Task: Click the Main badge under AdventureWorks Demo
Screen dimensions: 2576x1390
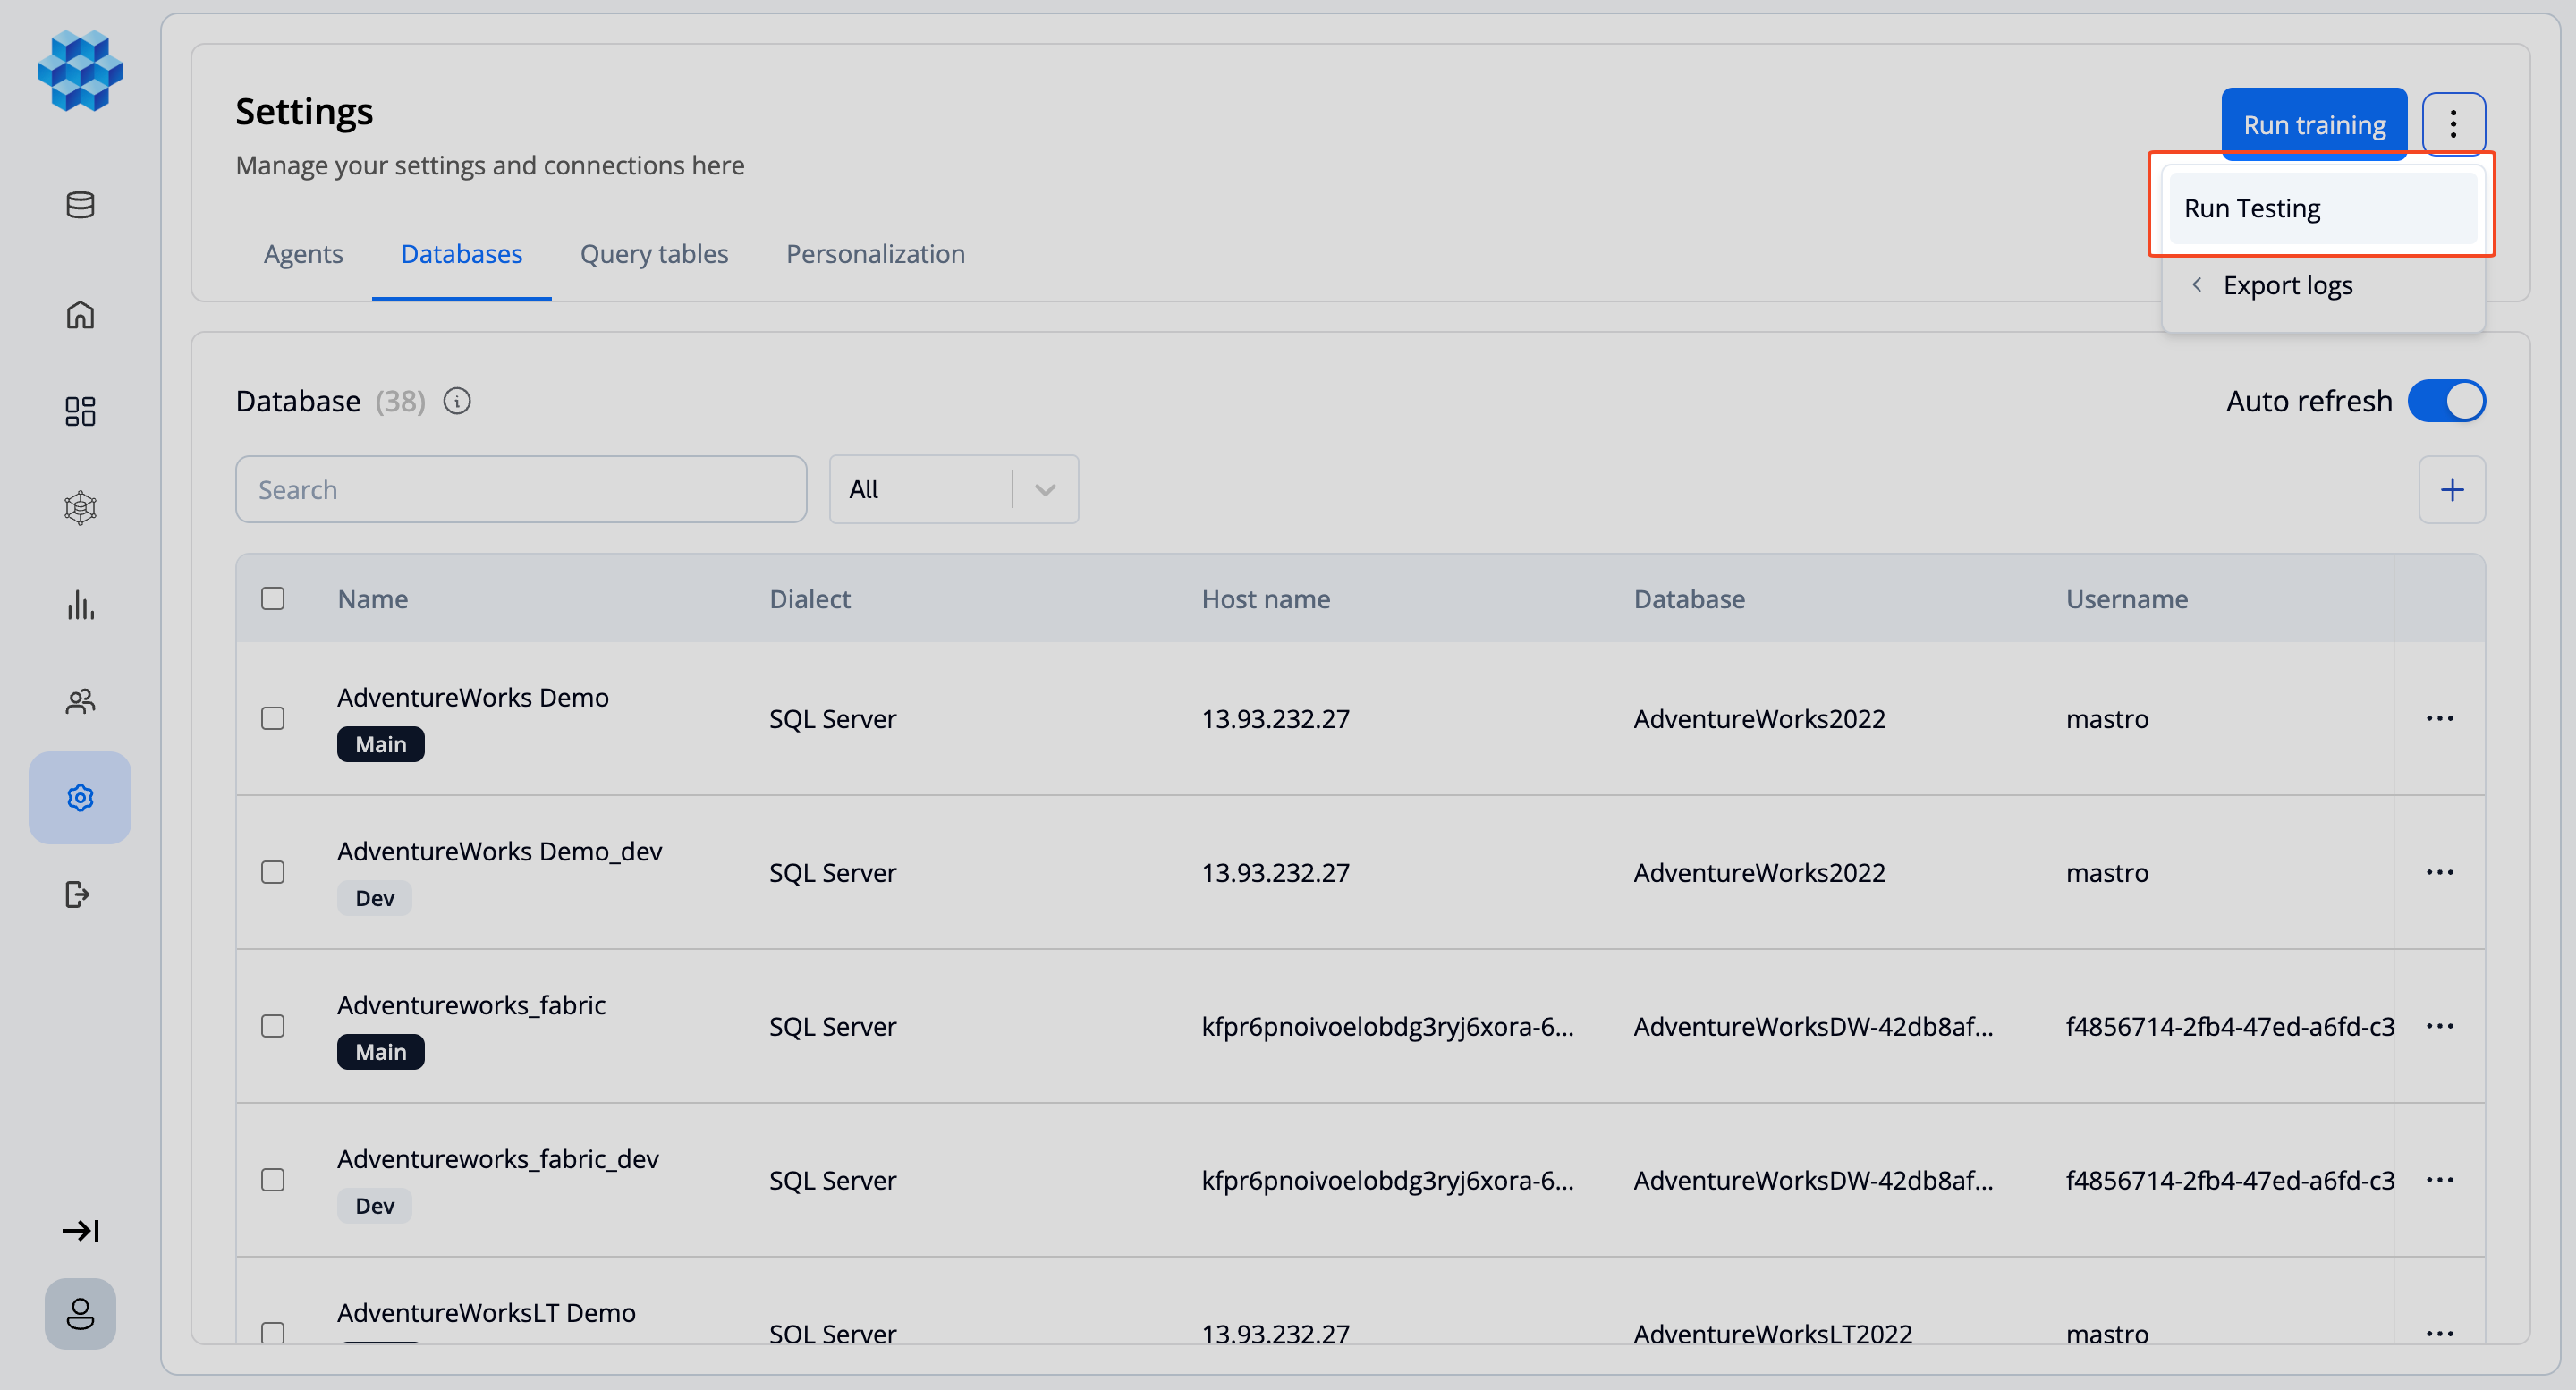Action: 380,744
